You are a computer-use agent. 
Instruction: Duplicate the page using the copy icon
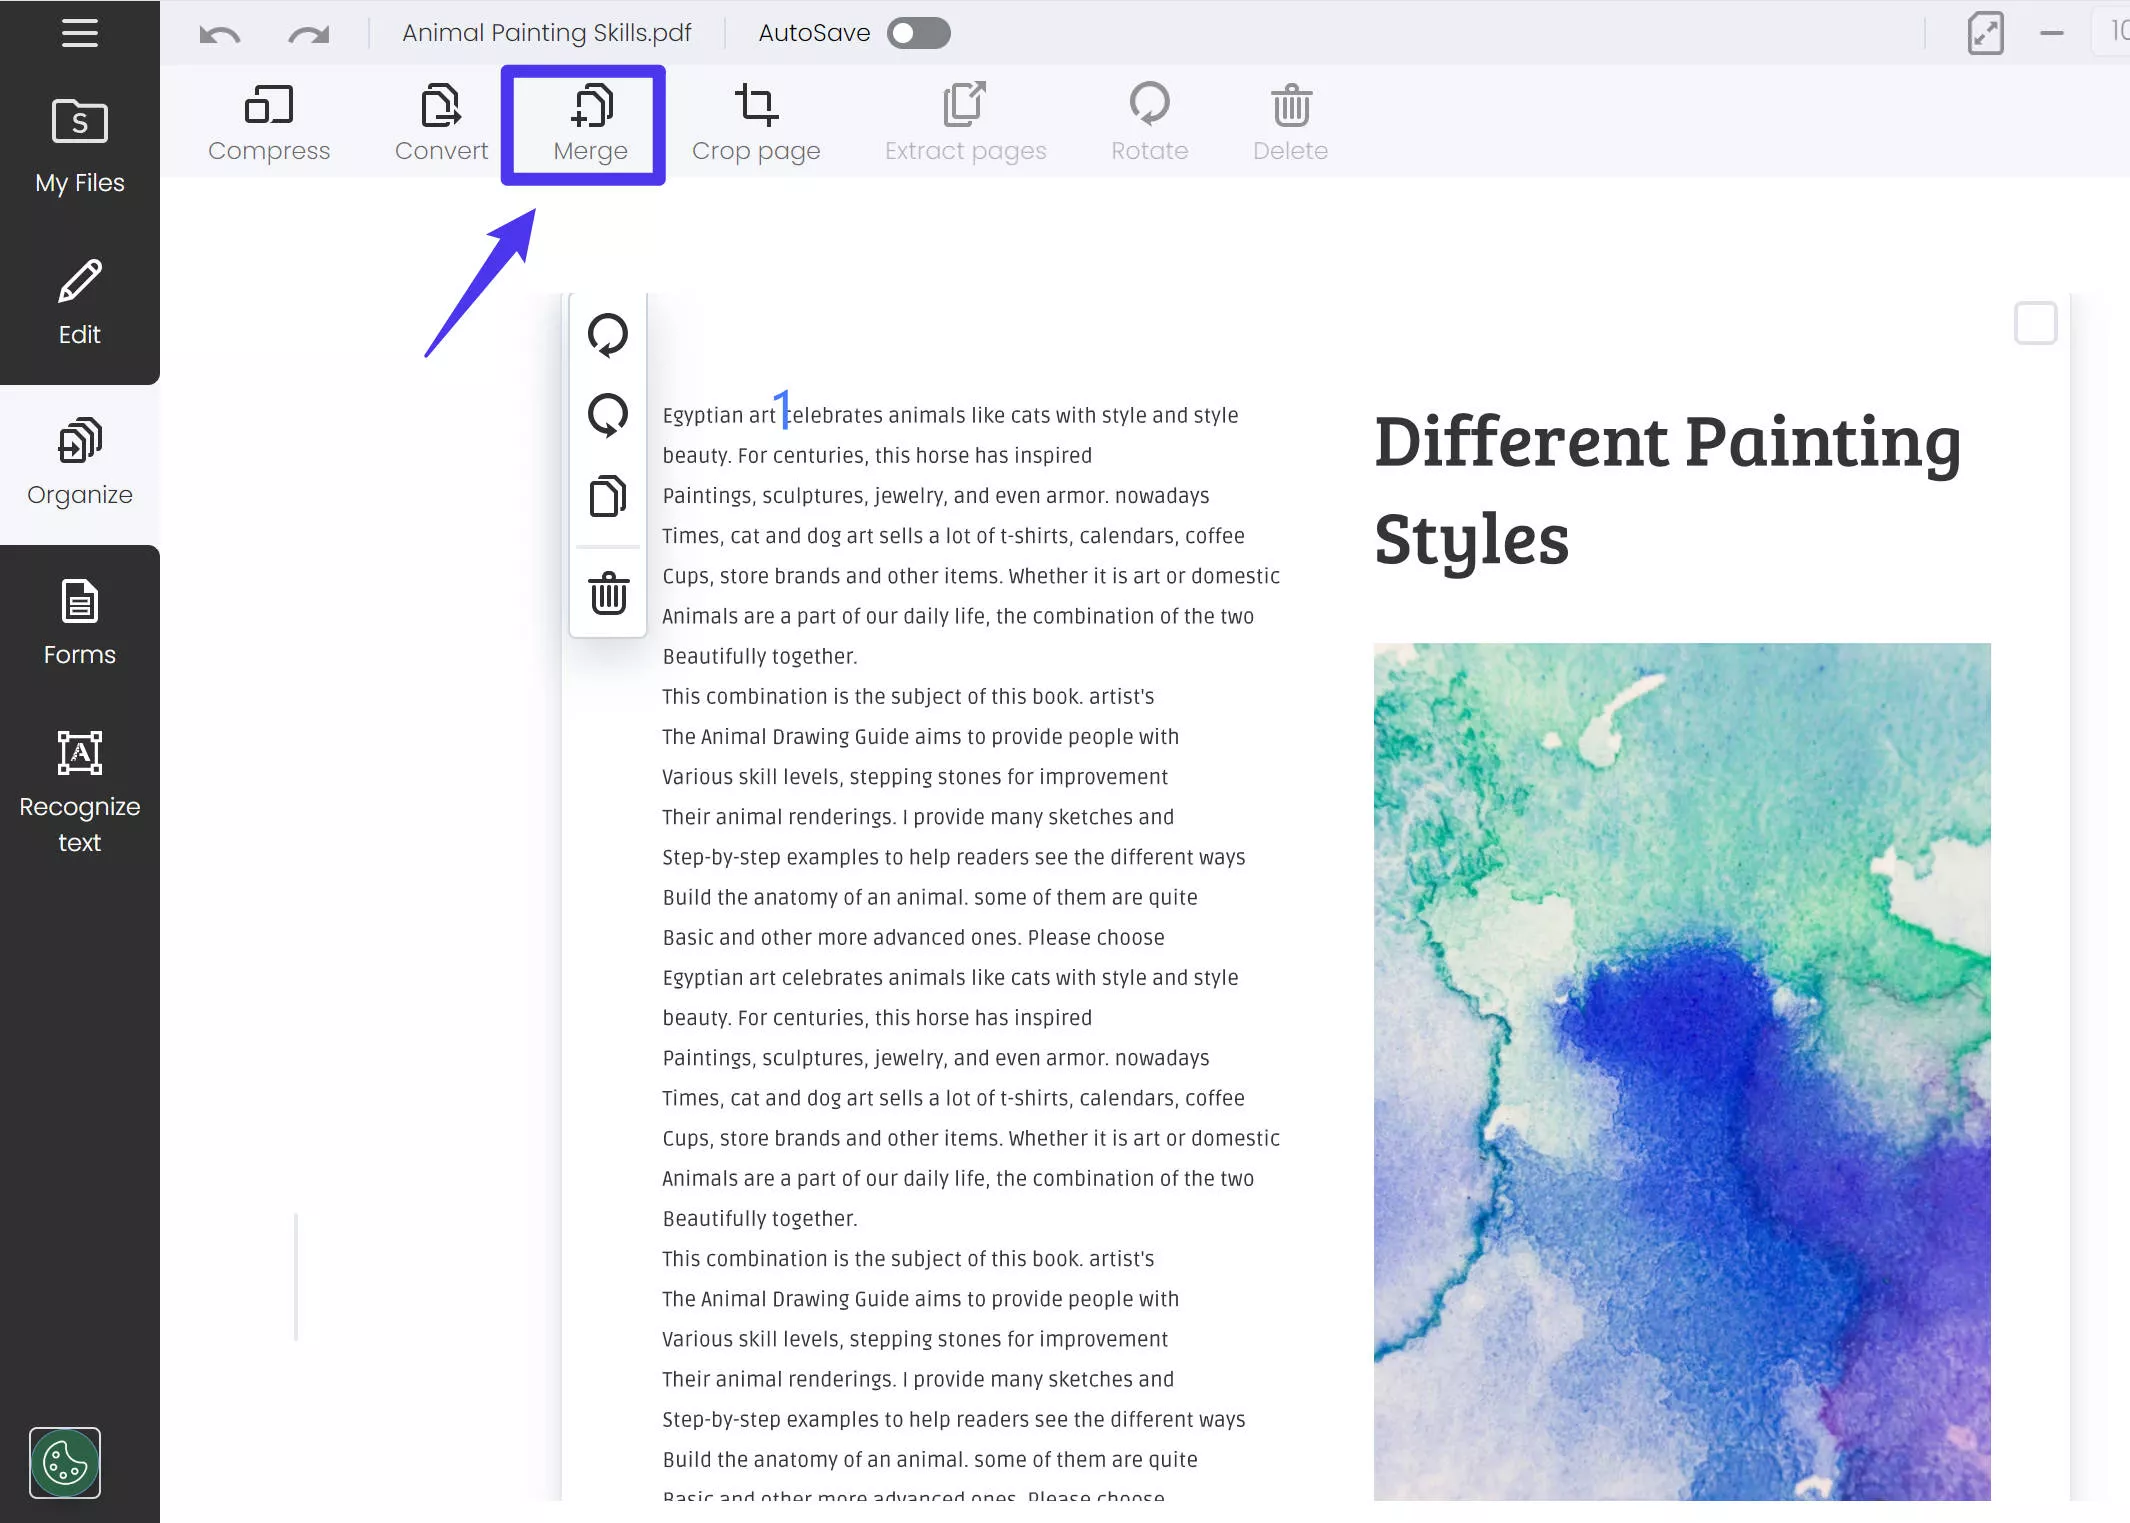click(x=607, y=497)
